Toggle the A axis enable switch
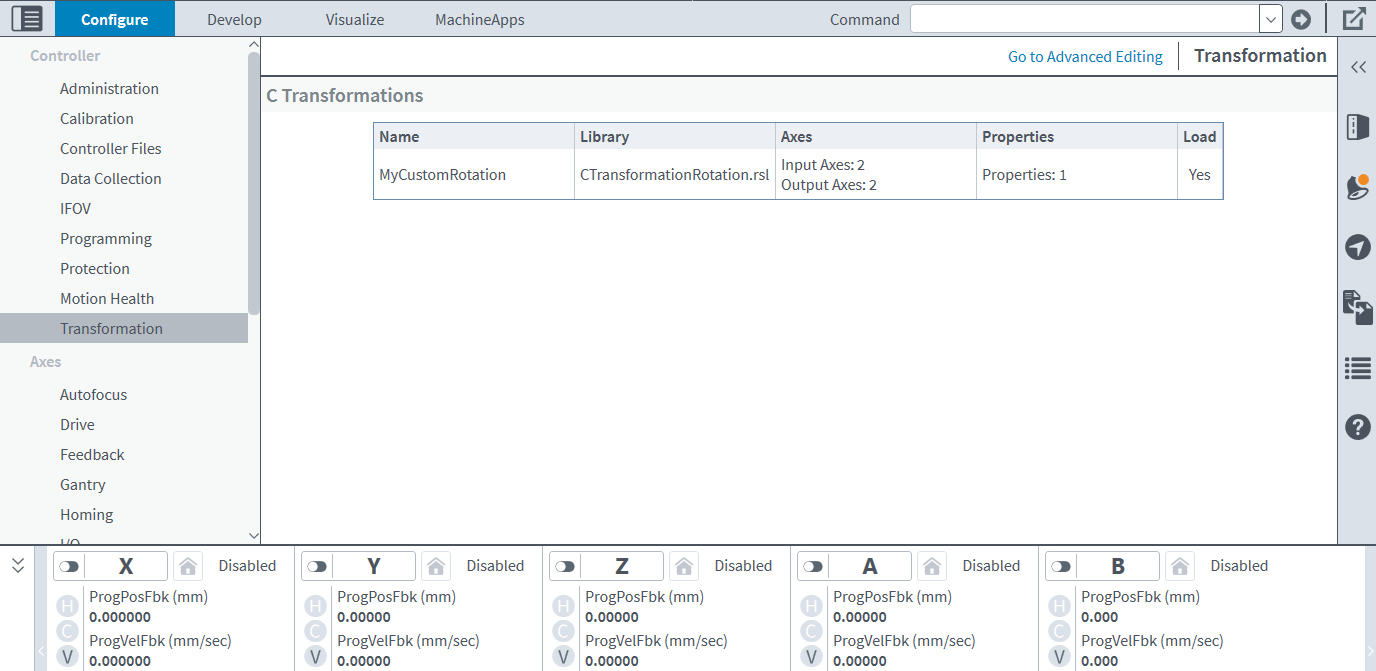Viewport: 1376px width, 671px height. (813, 566)
